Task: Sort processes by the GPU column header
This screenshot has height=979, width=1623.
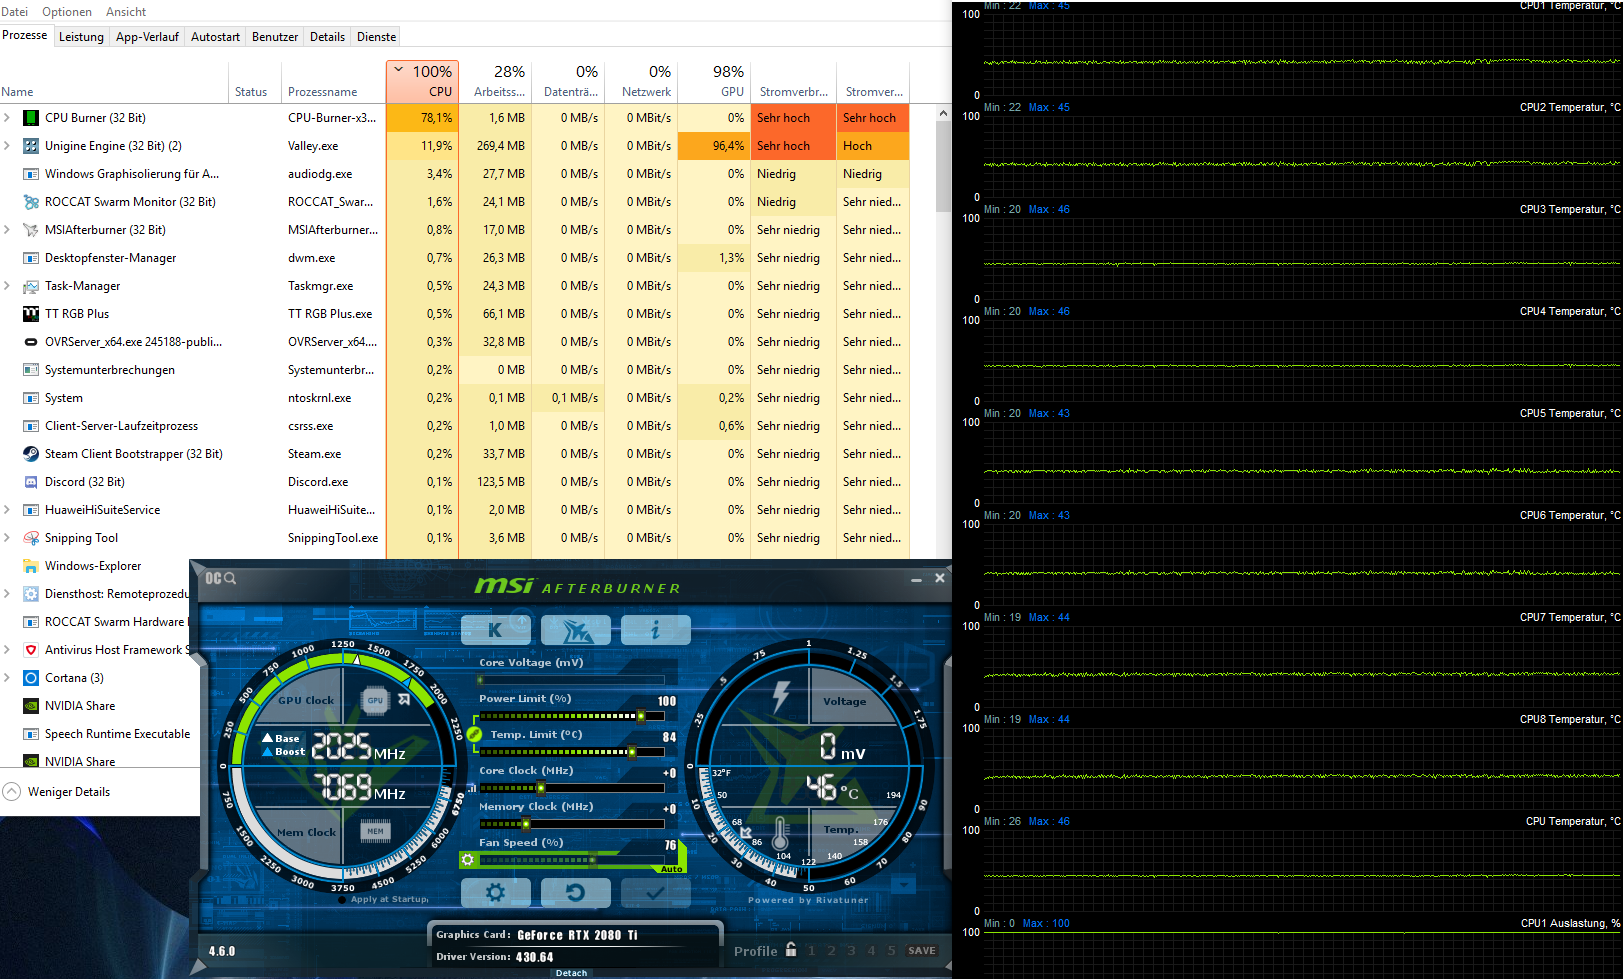Action: click(x=714, y=81)
